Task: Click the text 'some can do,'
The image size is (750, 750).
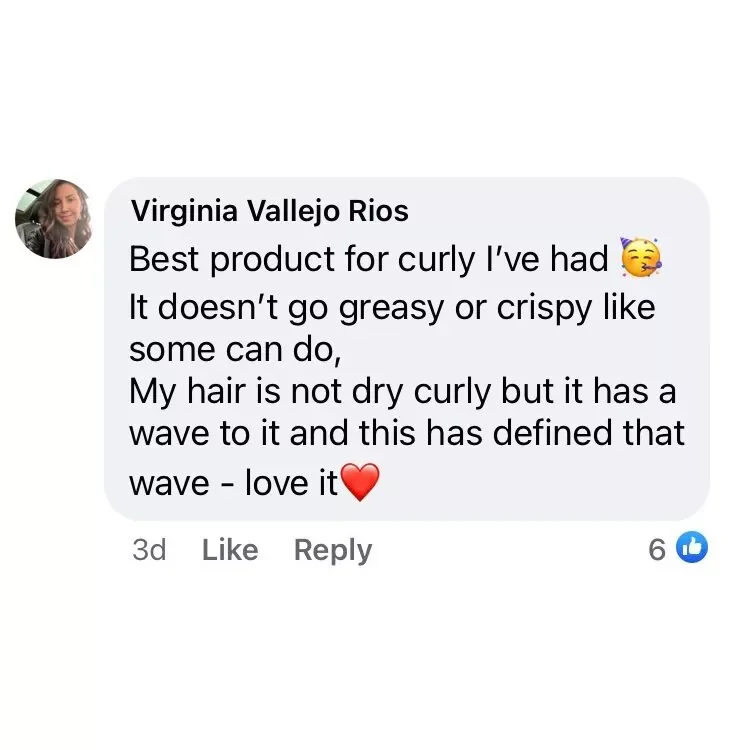Action: 235,350
